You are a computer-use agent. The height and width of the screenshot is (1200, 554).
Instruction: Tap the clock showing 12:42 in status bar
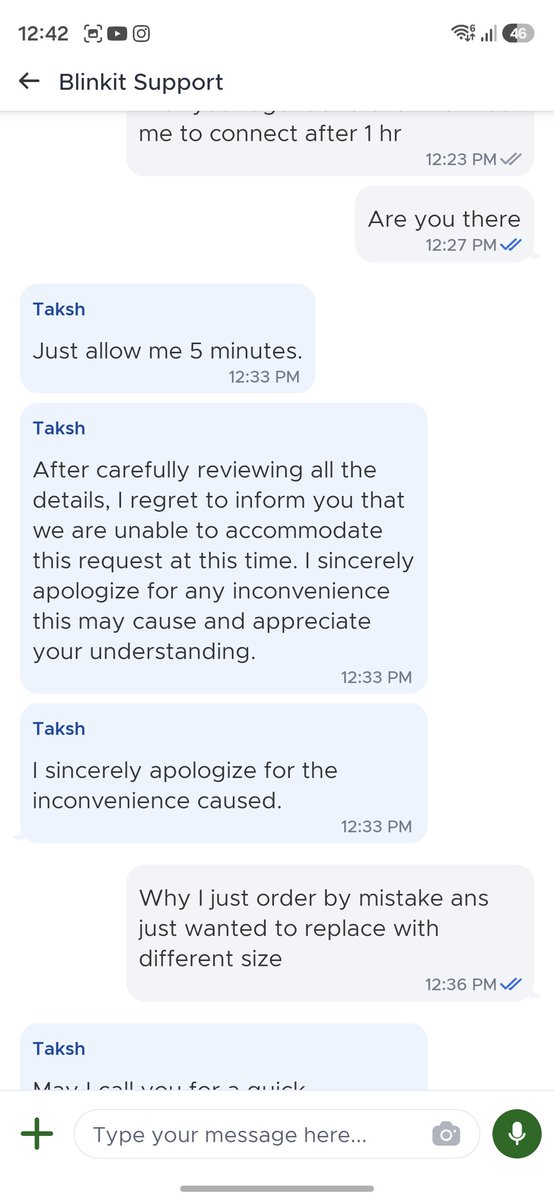coord(43,33)
